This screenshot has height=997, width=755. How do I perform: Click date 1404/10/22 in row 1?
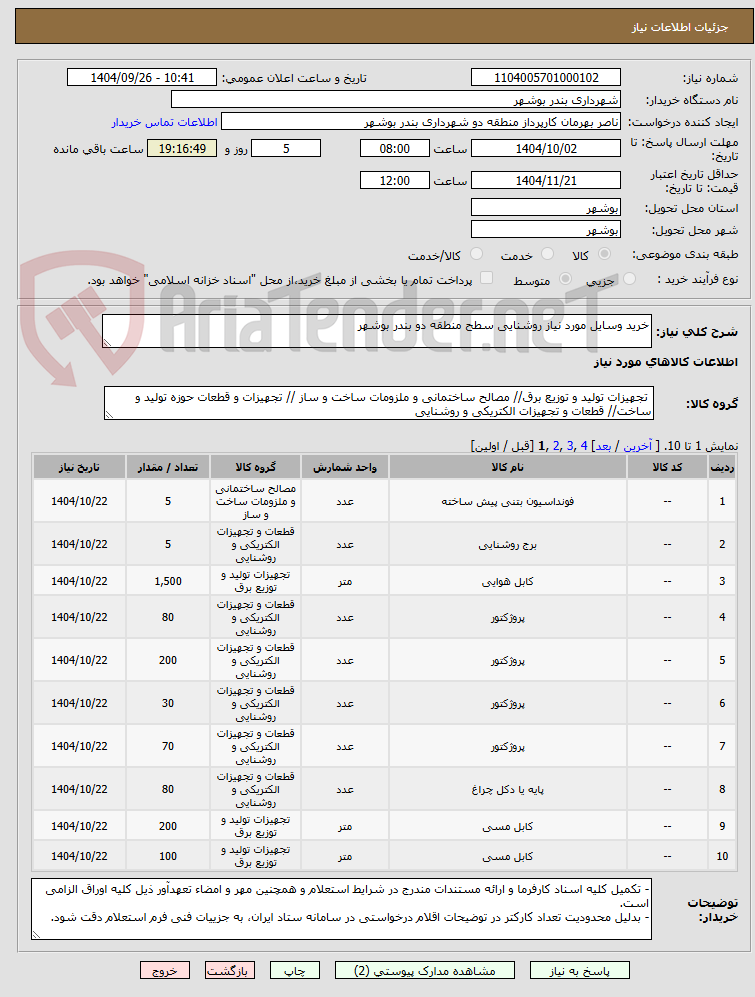pos(80,501)
